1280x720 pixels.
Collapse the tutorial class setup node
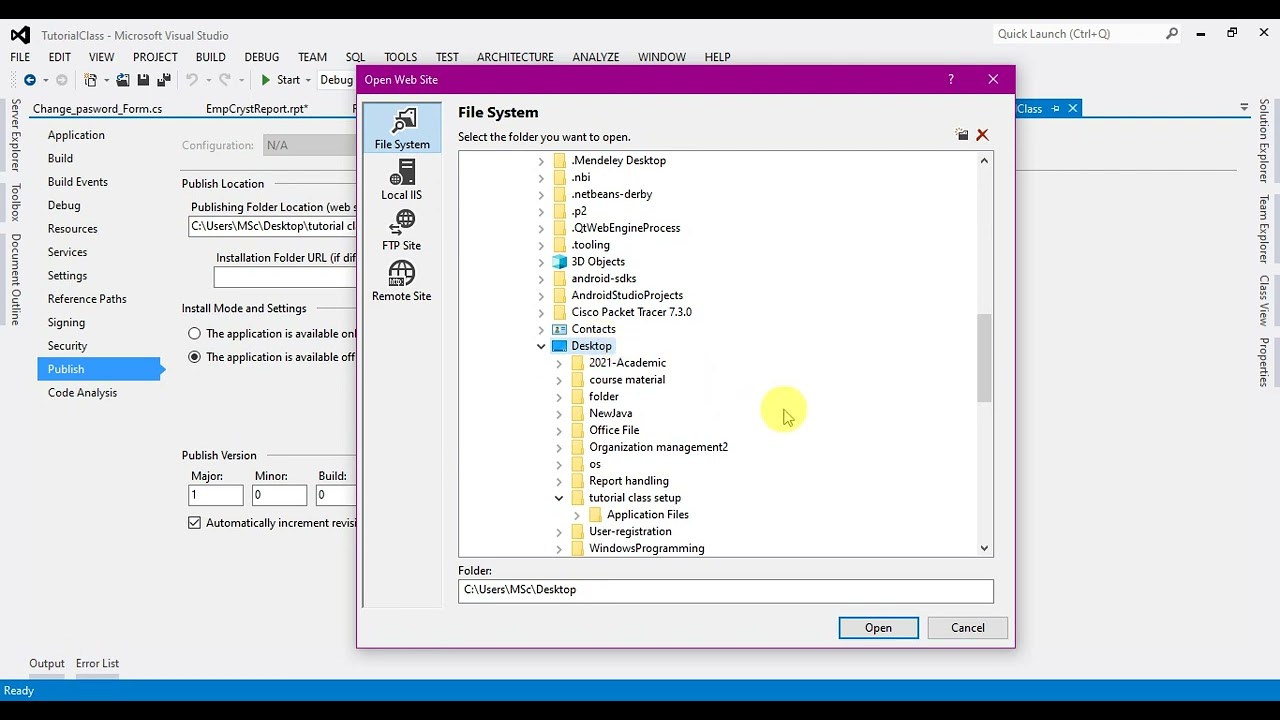tap(559, 498)
